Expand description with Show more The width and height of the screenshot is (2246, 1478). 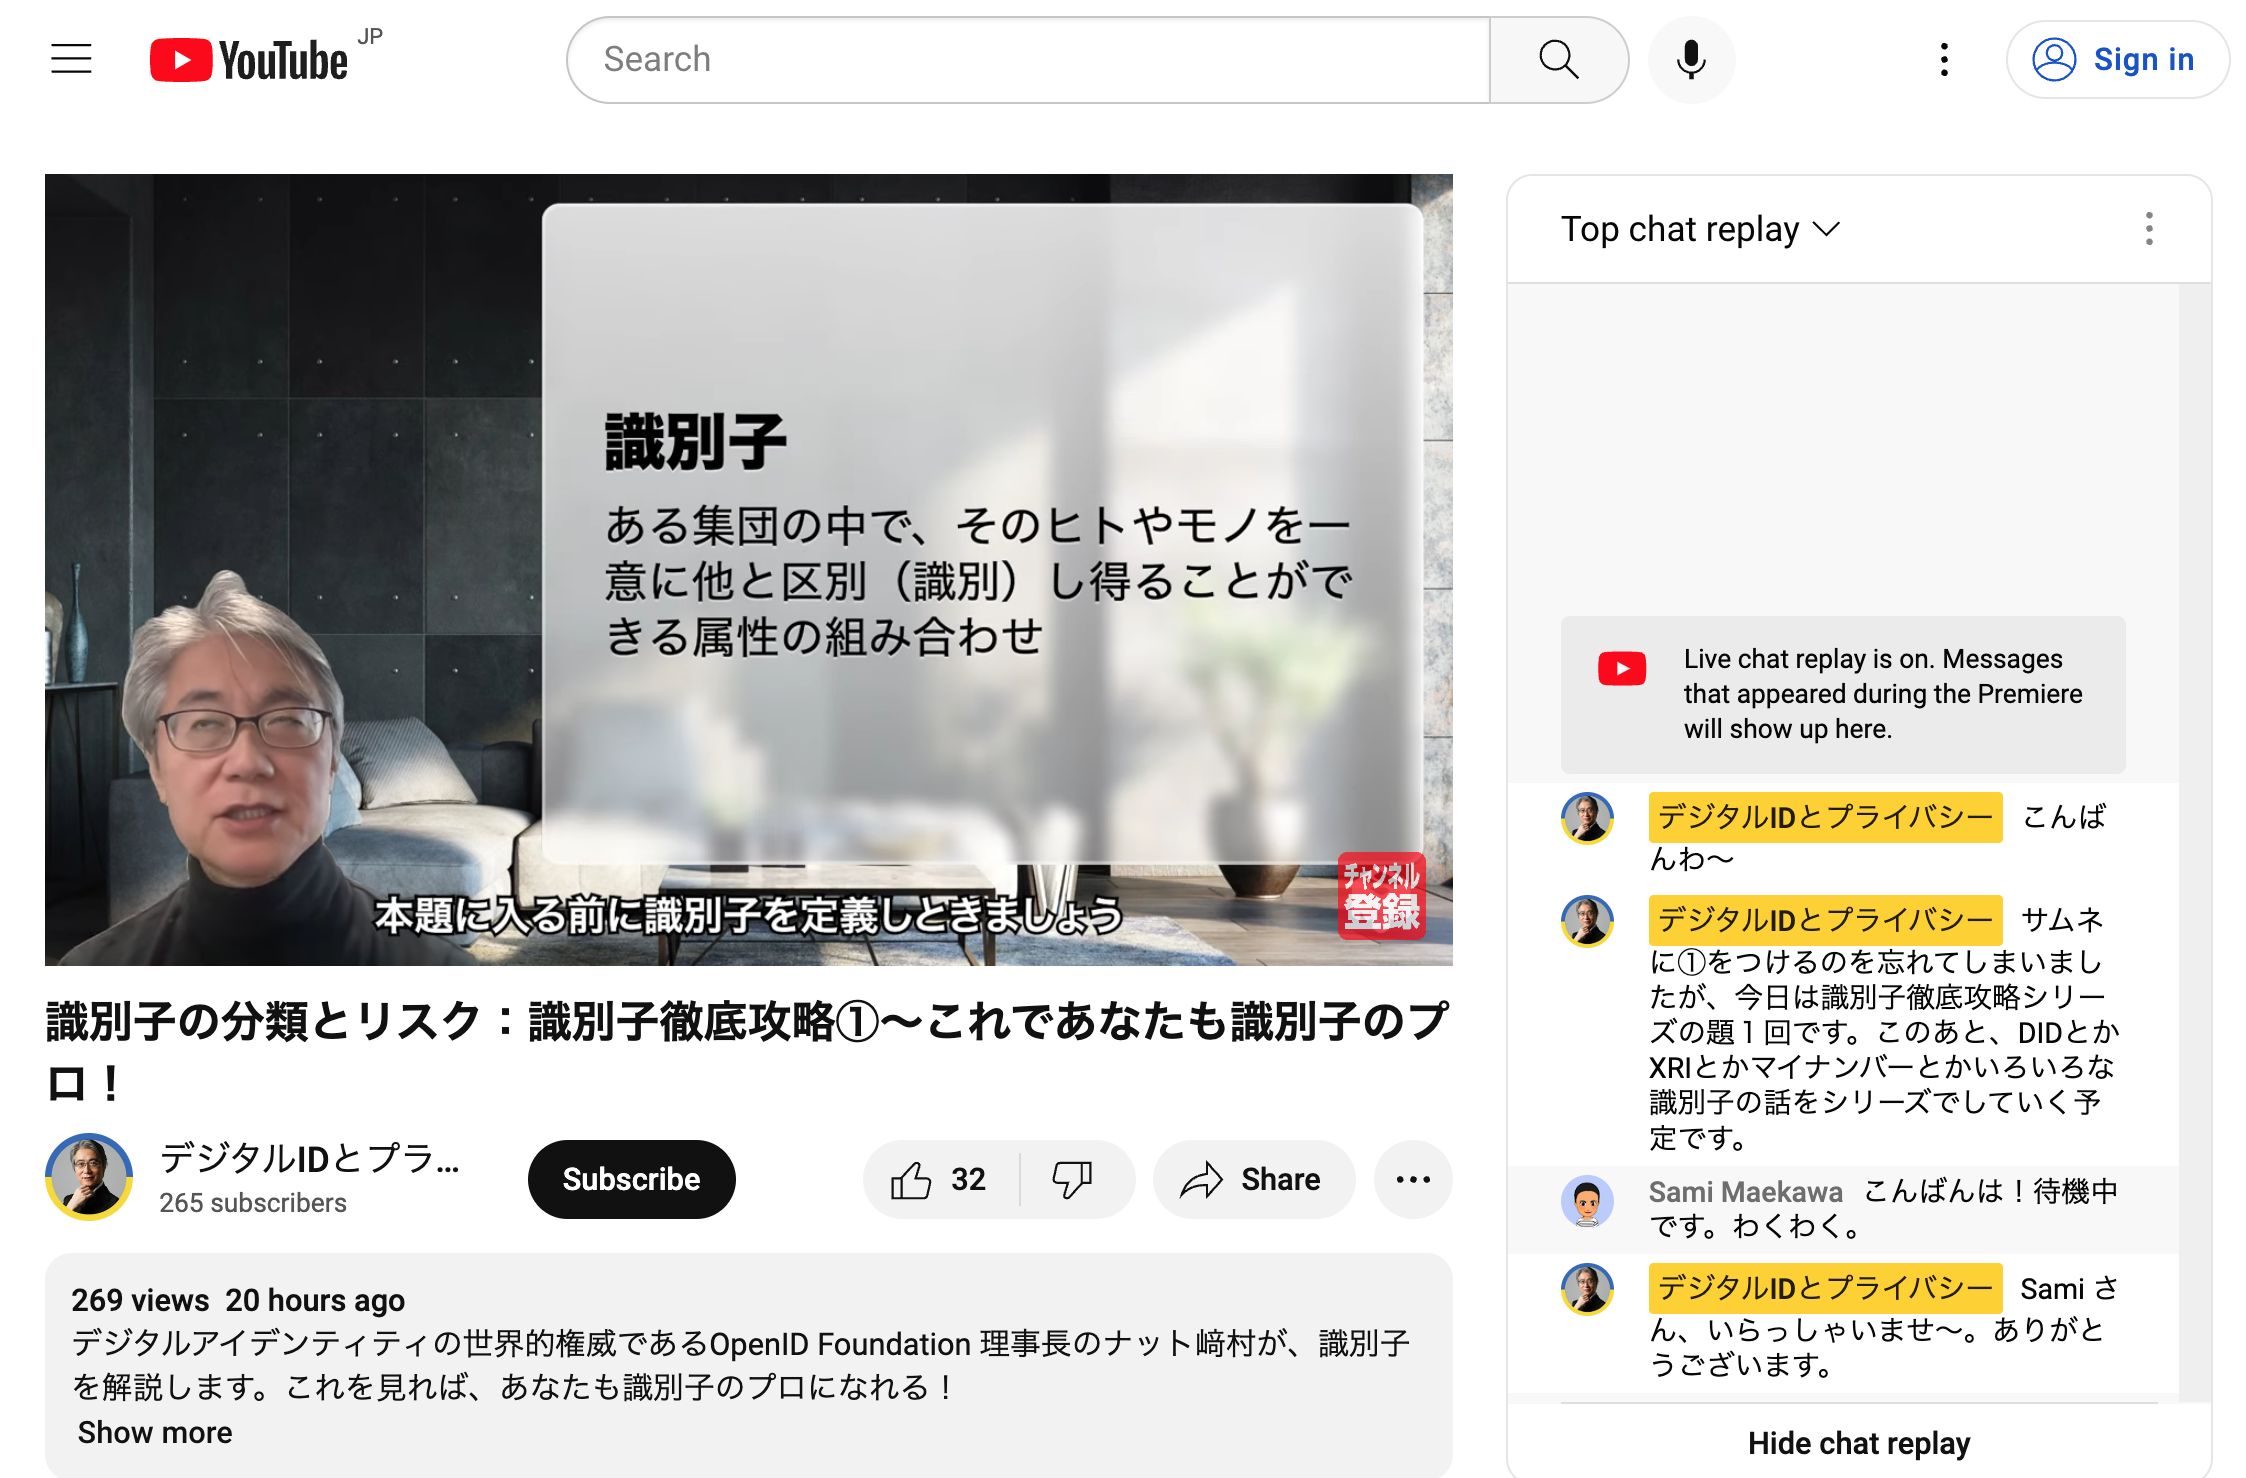(155, 1432)
